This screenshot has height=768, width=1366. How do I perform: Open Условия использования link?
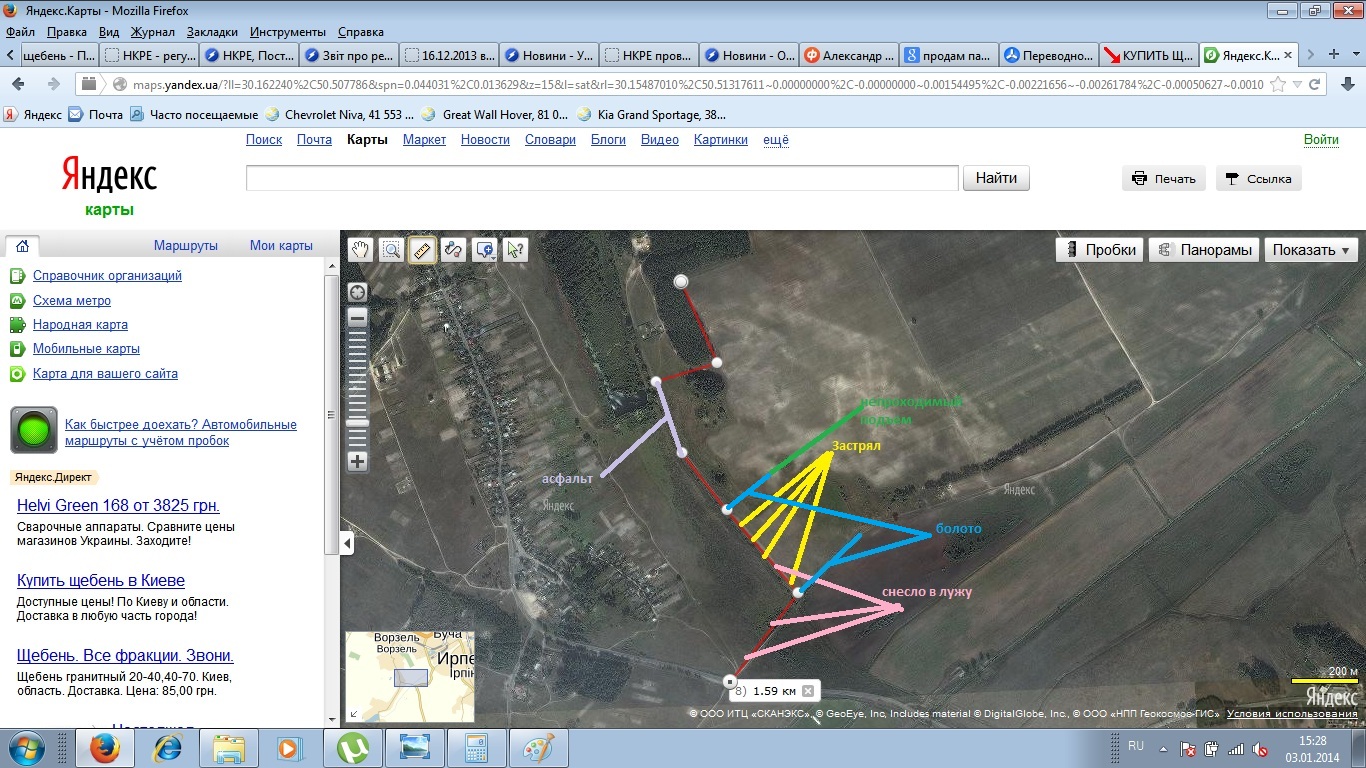click(1292, 714)
